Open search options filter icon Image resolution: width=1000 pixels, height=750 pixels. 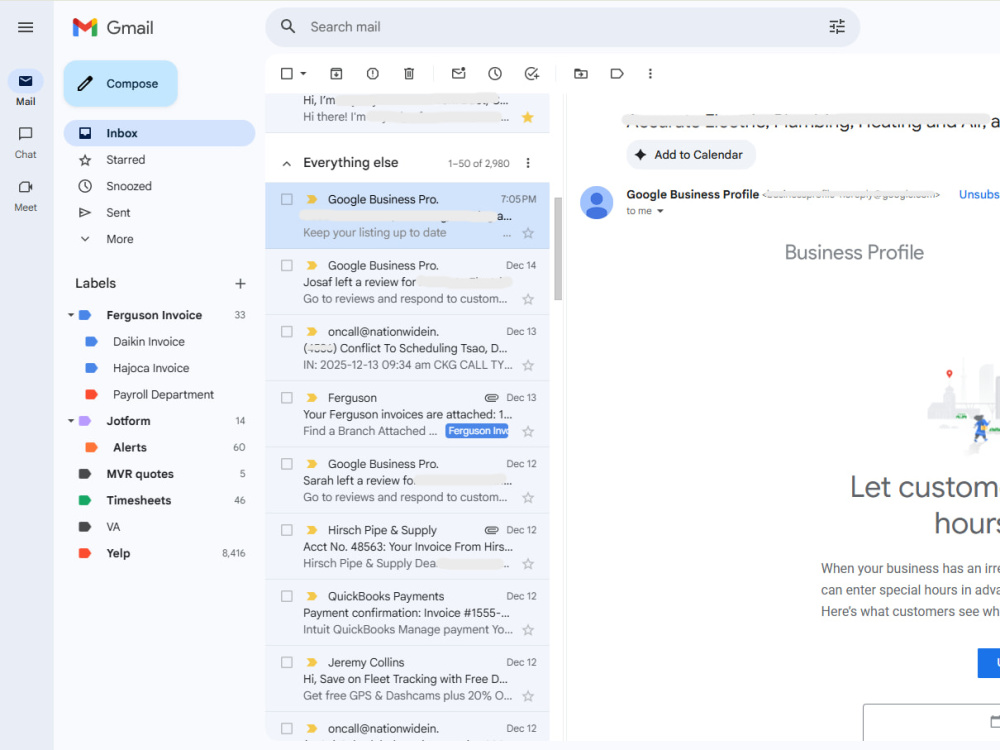pyautogui.click(x=837, y=27)
